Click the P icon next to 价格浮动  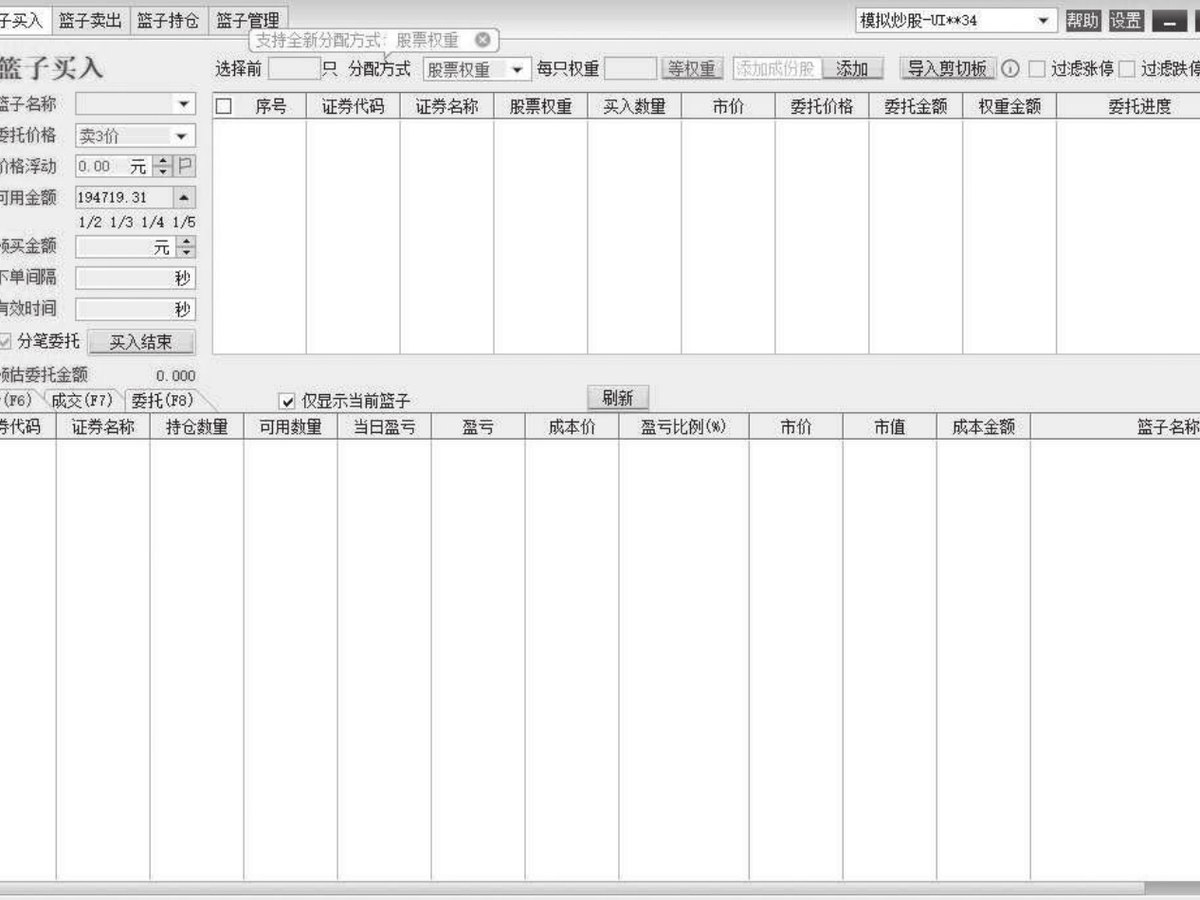tap(186, 167)
